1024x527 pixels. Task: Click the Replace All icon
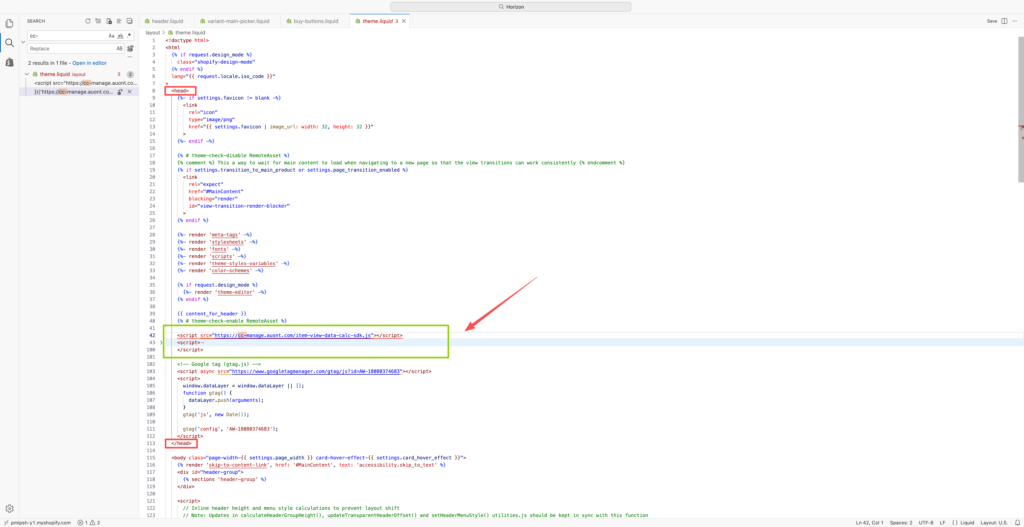pos(131,48)
